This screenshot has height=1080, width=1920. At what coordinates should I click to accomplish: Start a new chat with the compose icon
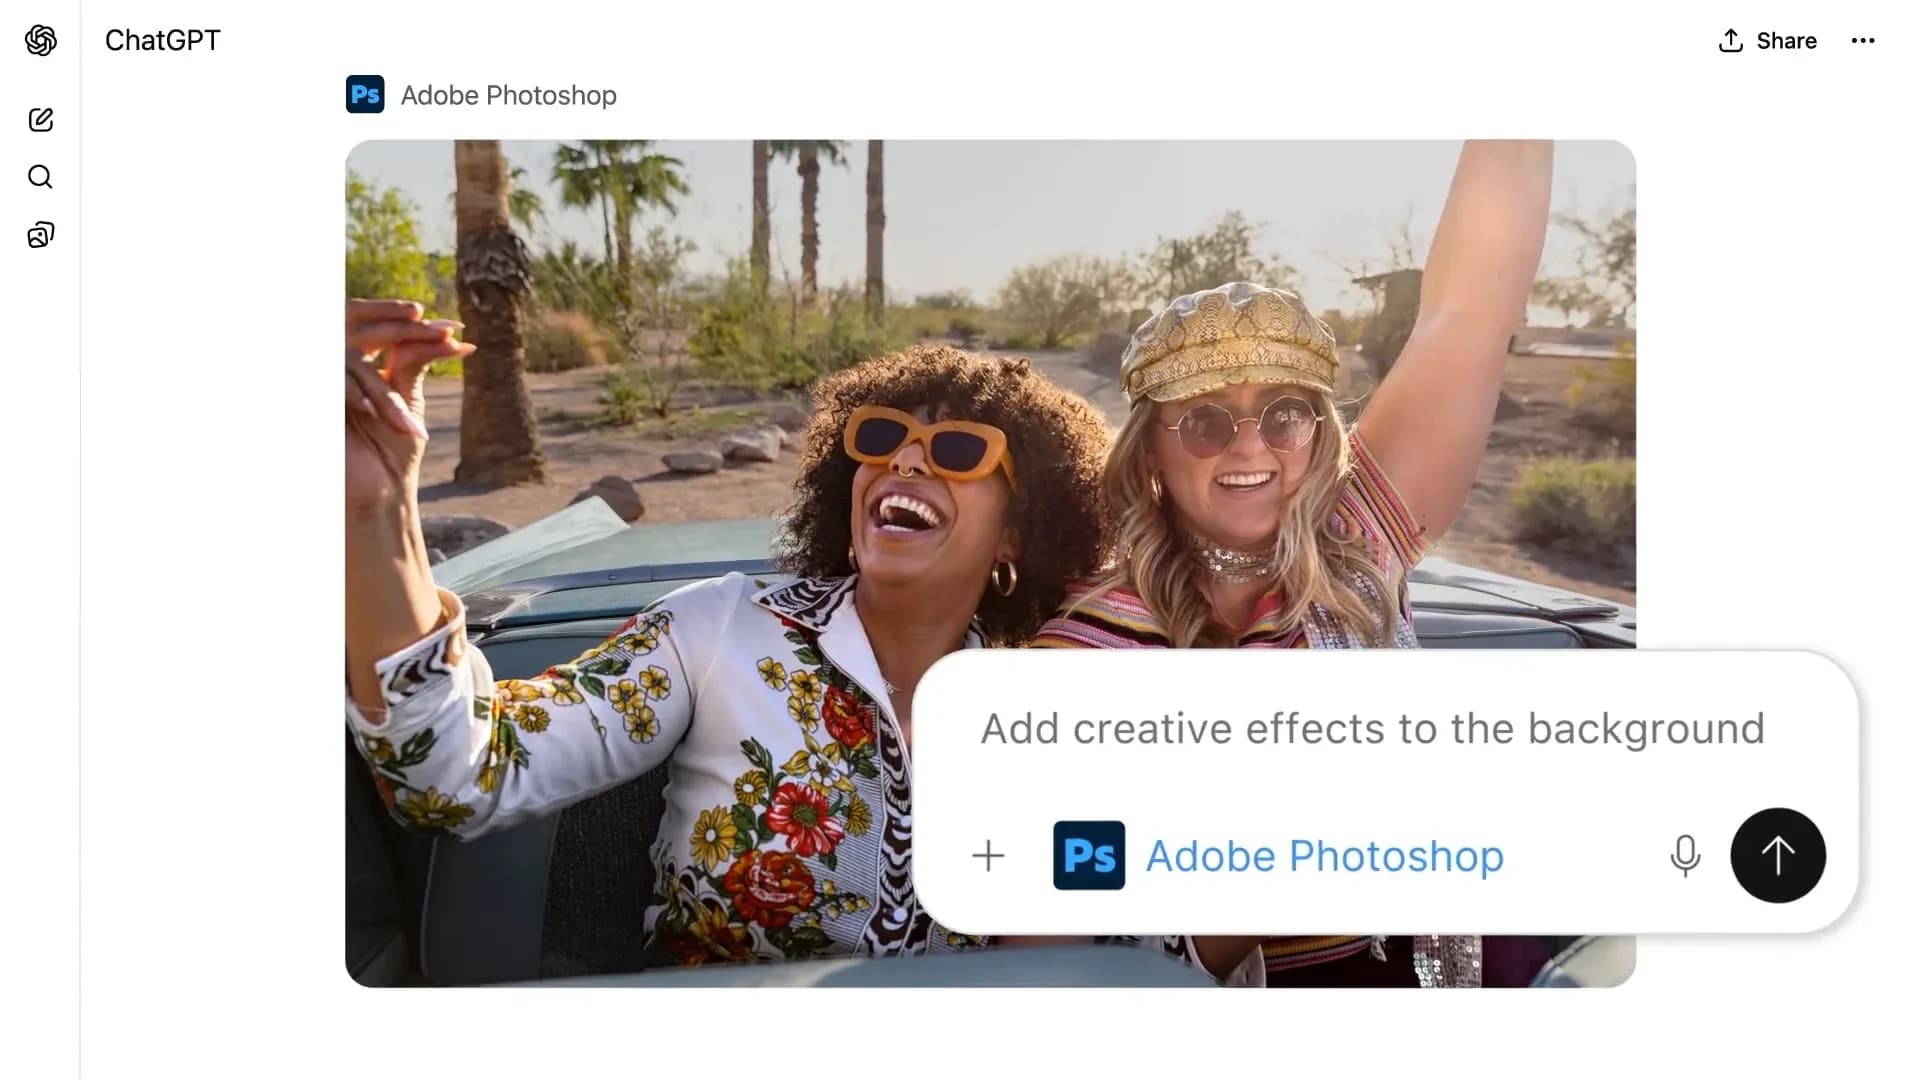coord(40,119)
